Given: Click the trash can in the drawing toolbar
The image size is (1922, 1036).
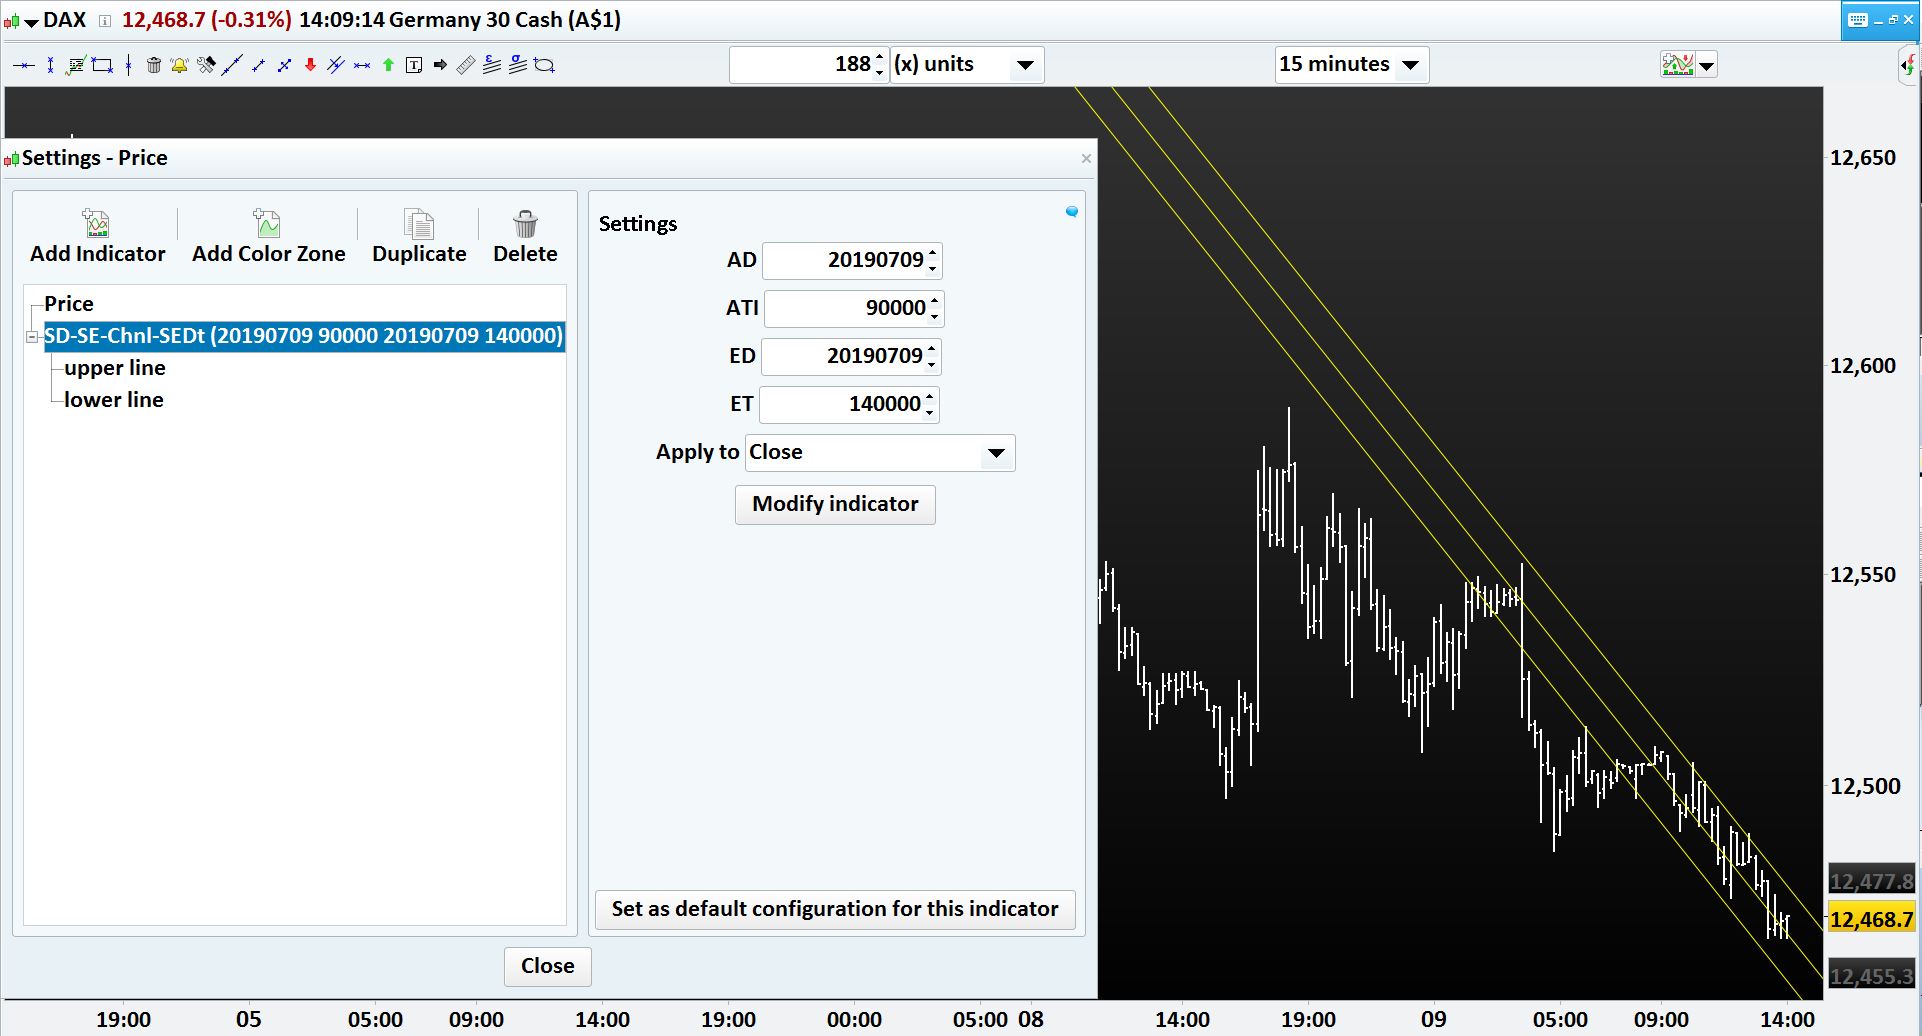Looking at the screenshot, I should tap(154, 66).
